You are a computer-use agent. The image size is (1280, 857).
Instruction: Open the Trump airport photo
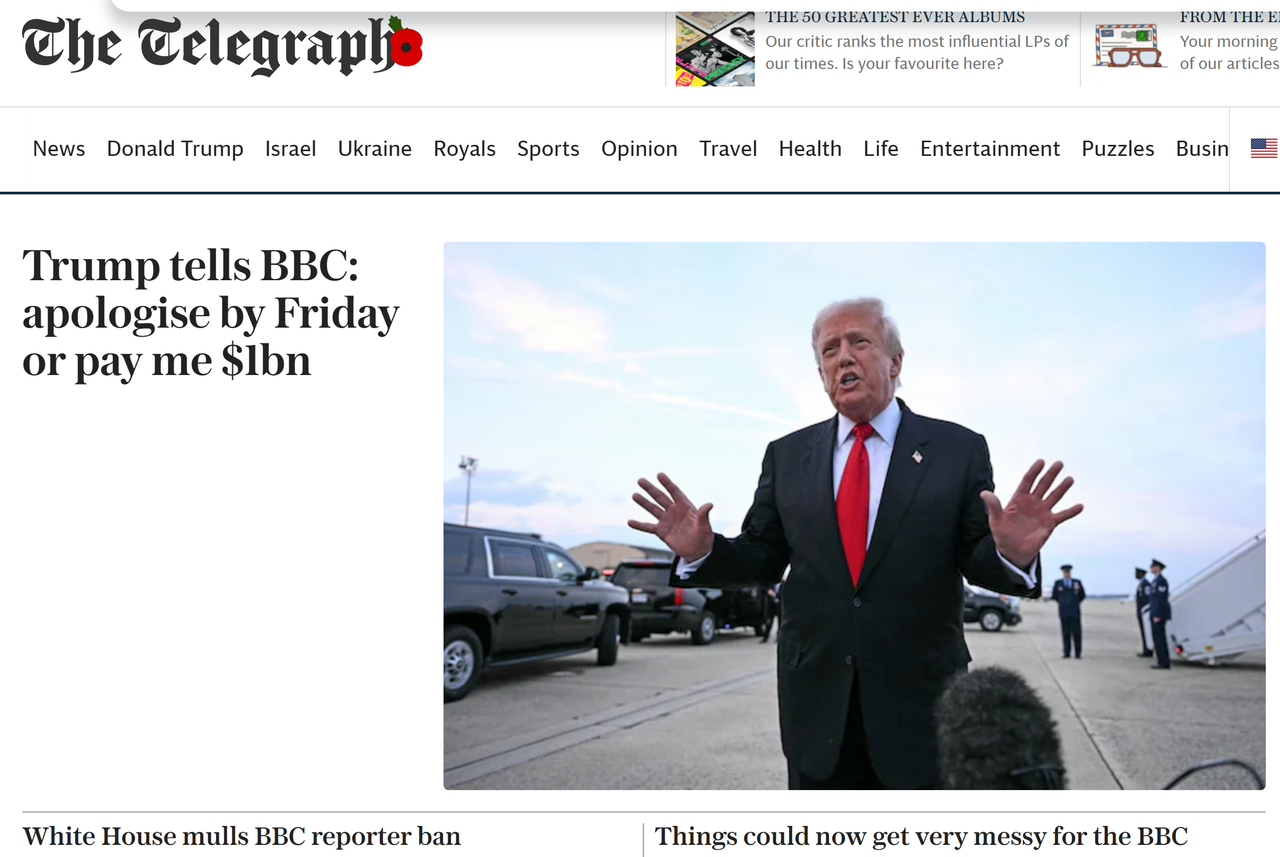coord(855,516)
